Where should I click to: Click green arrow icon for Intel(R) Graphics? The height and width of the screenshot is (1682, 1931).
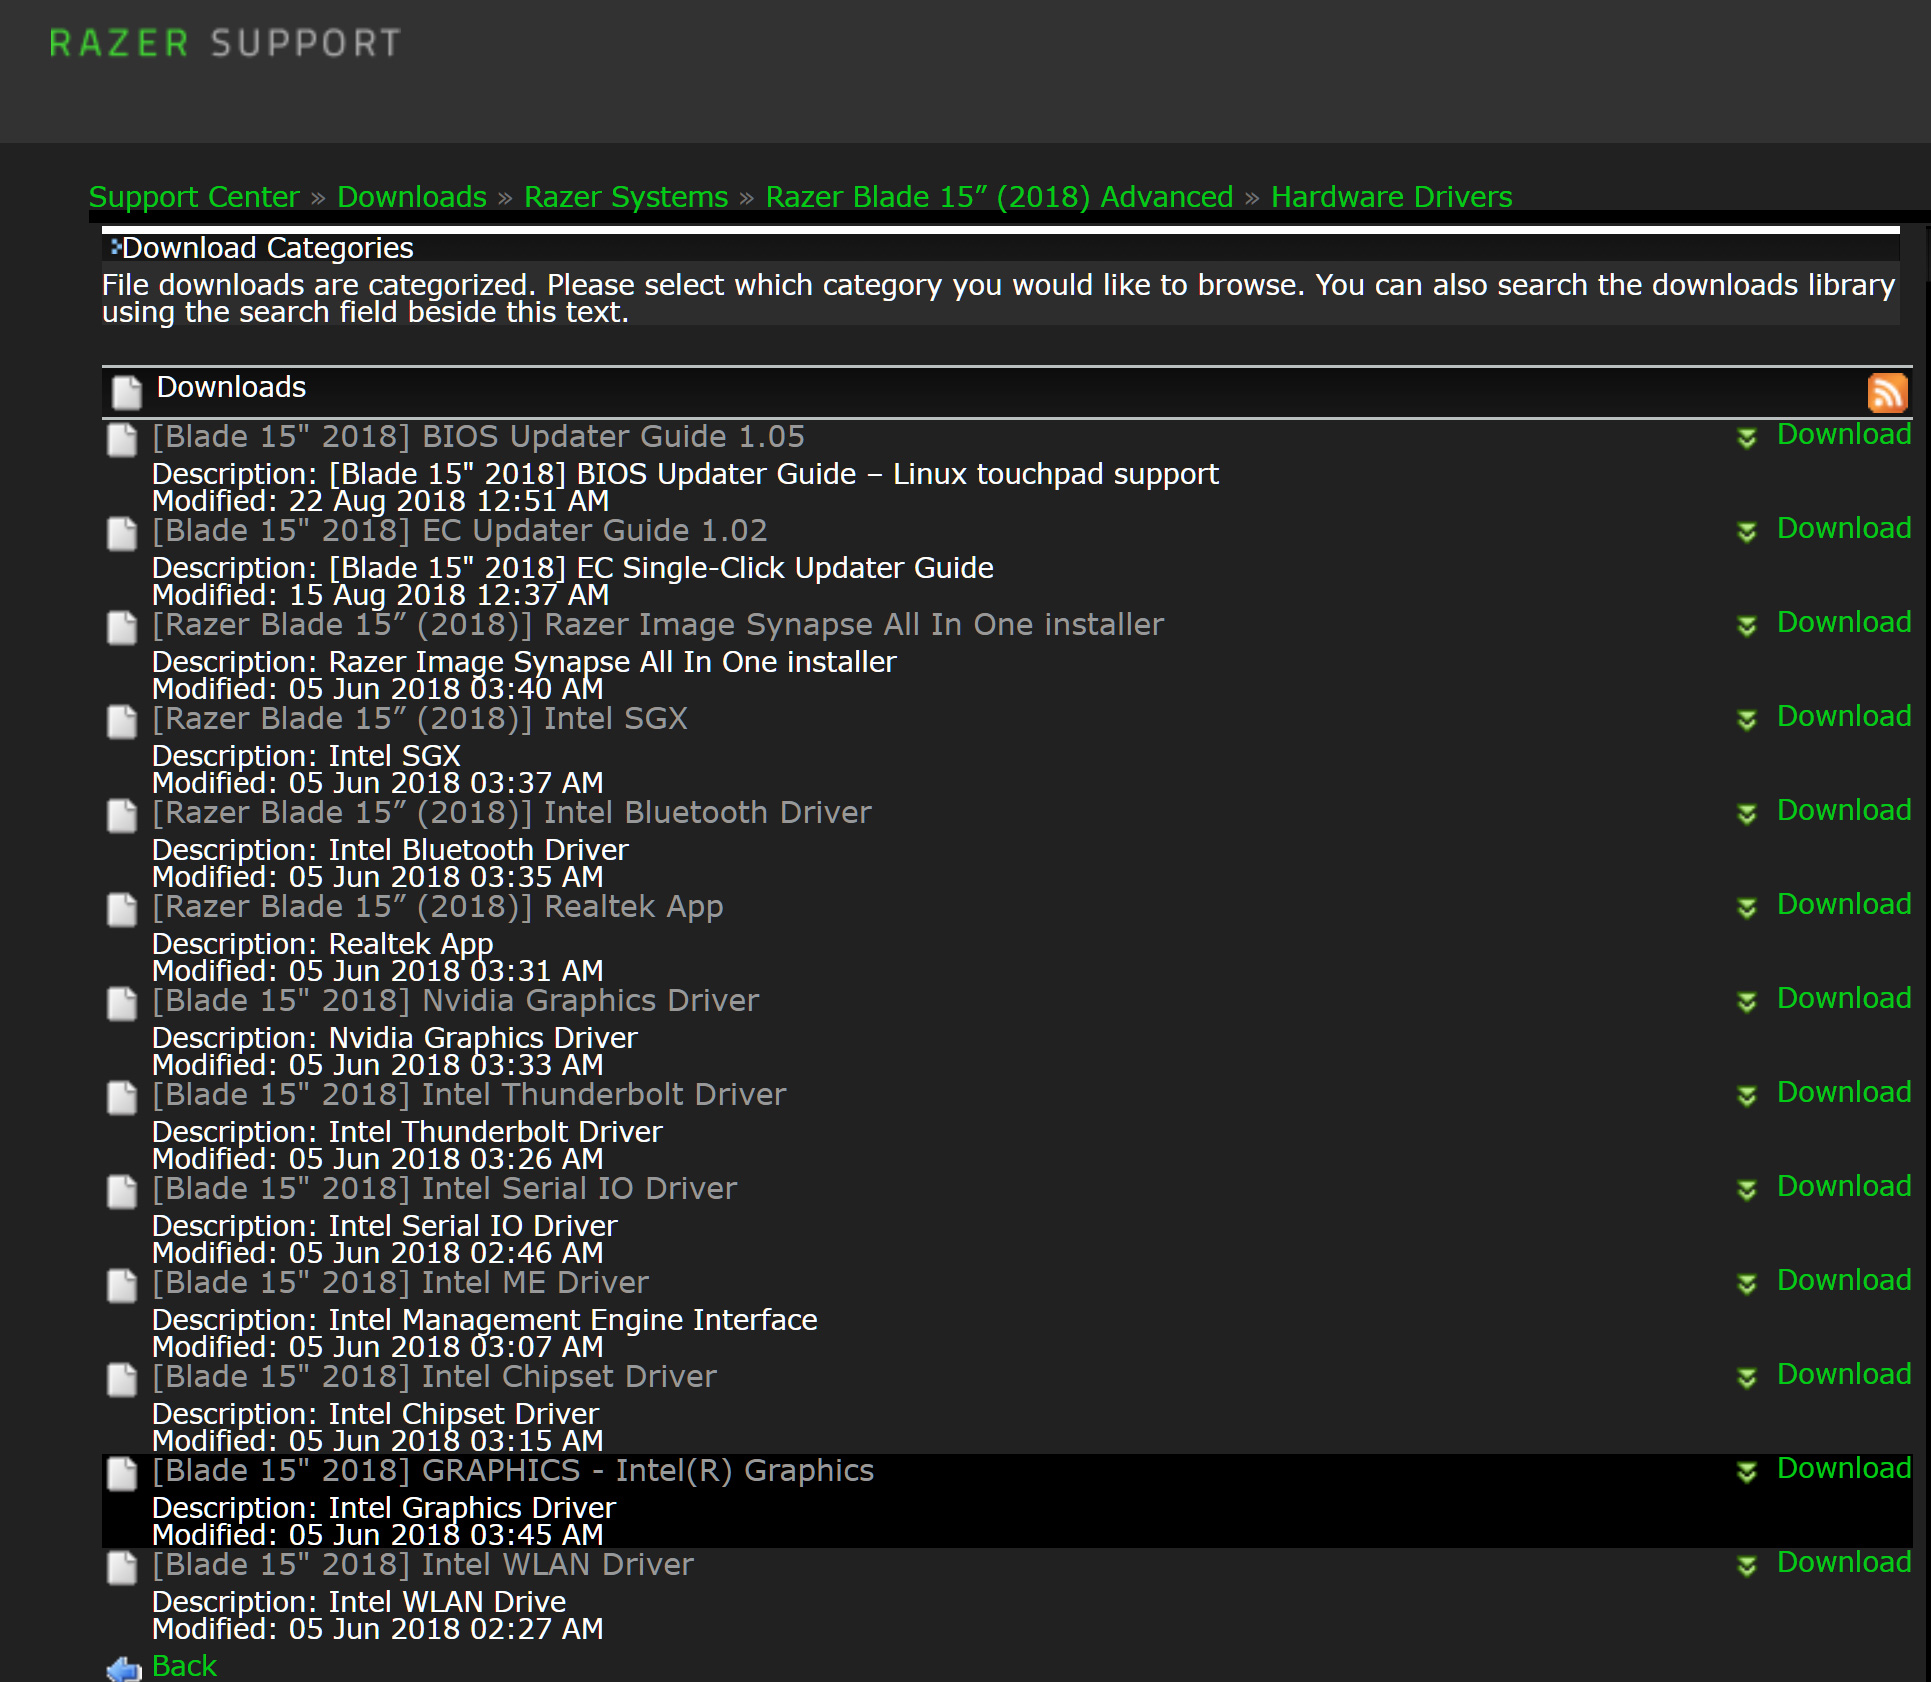tap(1747, 1472)
